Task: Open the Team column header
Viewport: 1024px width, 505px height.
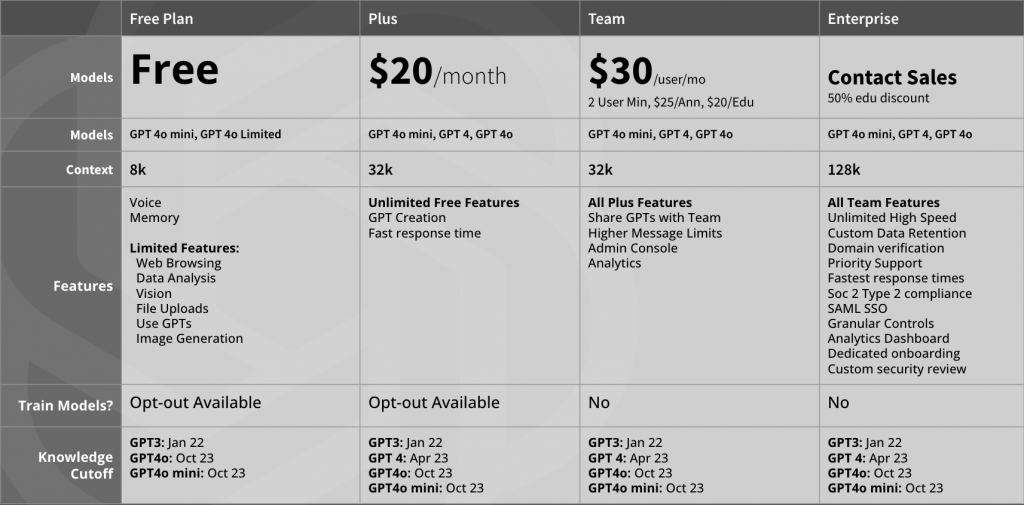Action: pyautogui.click(x=606, y=19)
